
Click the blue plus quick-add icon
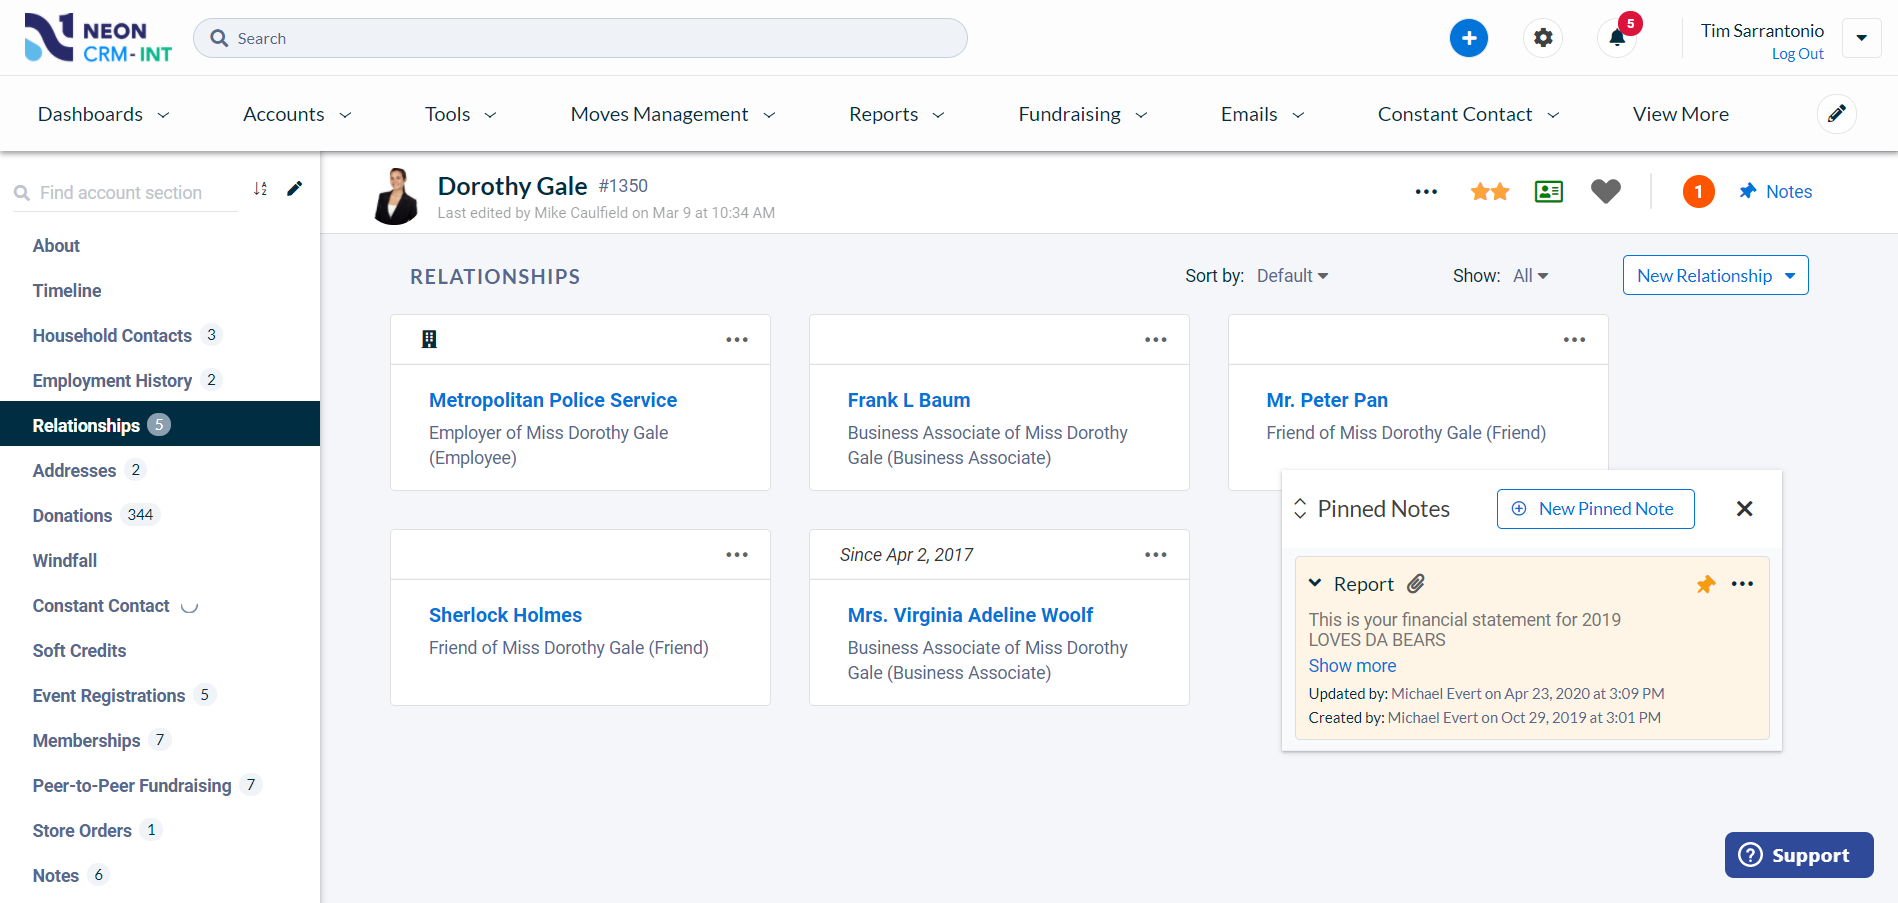(x=1468, y=38)
